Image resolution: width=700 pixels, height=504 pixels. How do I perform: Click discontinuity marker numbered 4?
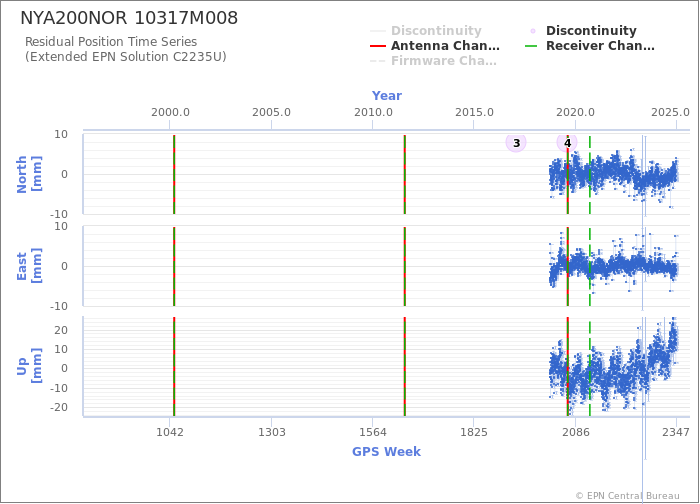point(567,143)
